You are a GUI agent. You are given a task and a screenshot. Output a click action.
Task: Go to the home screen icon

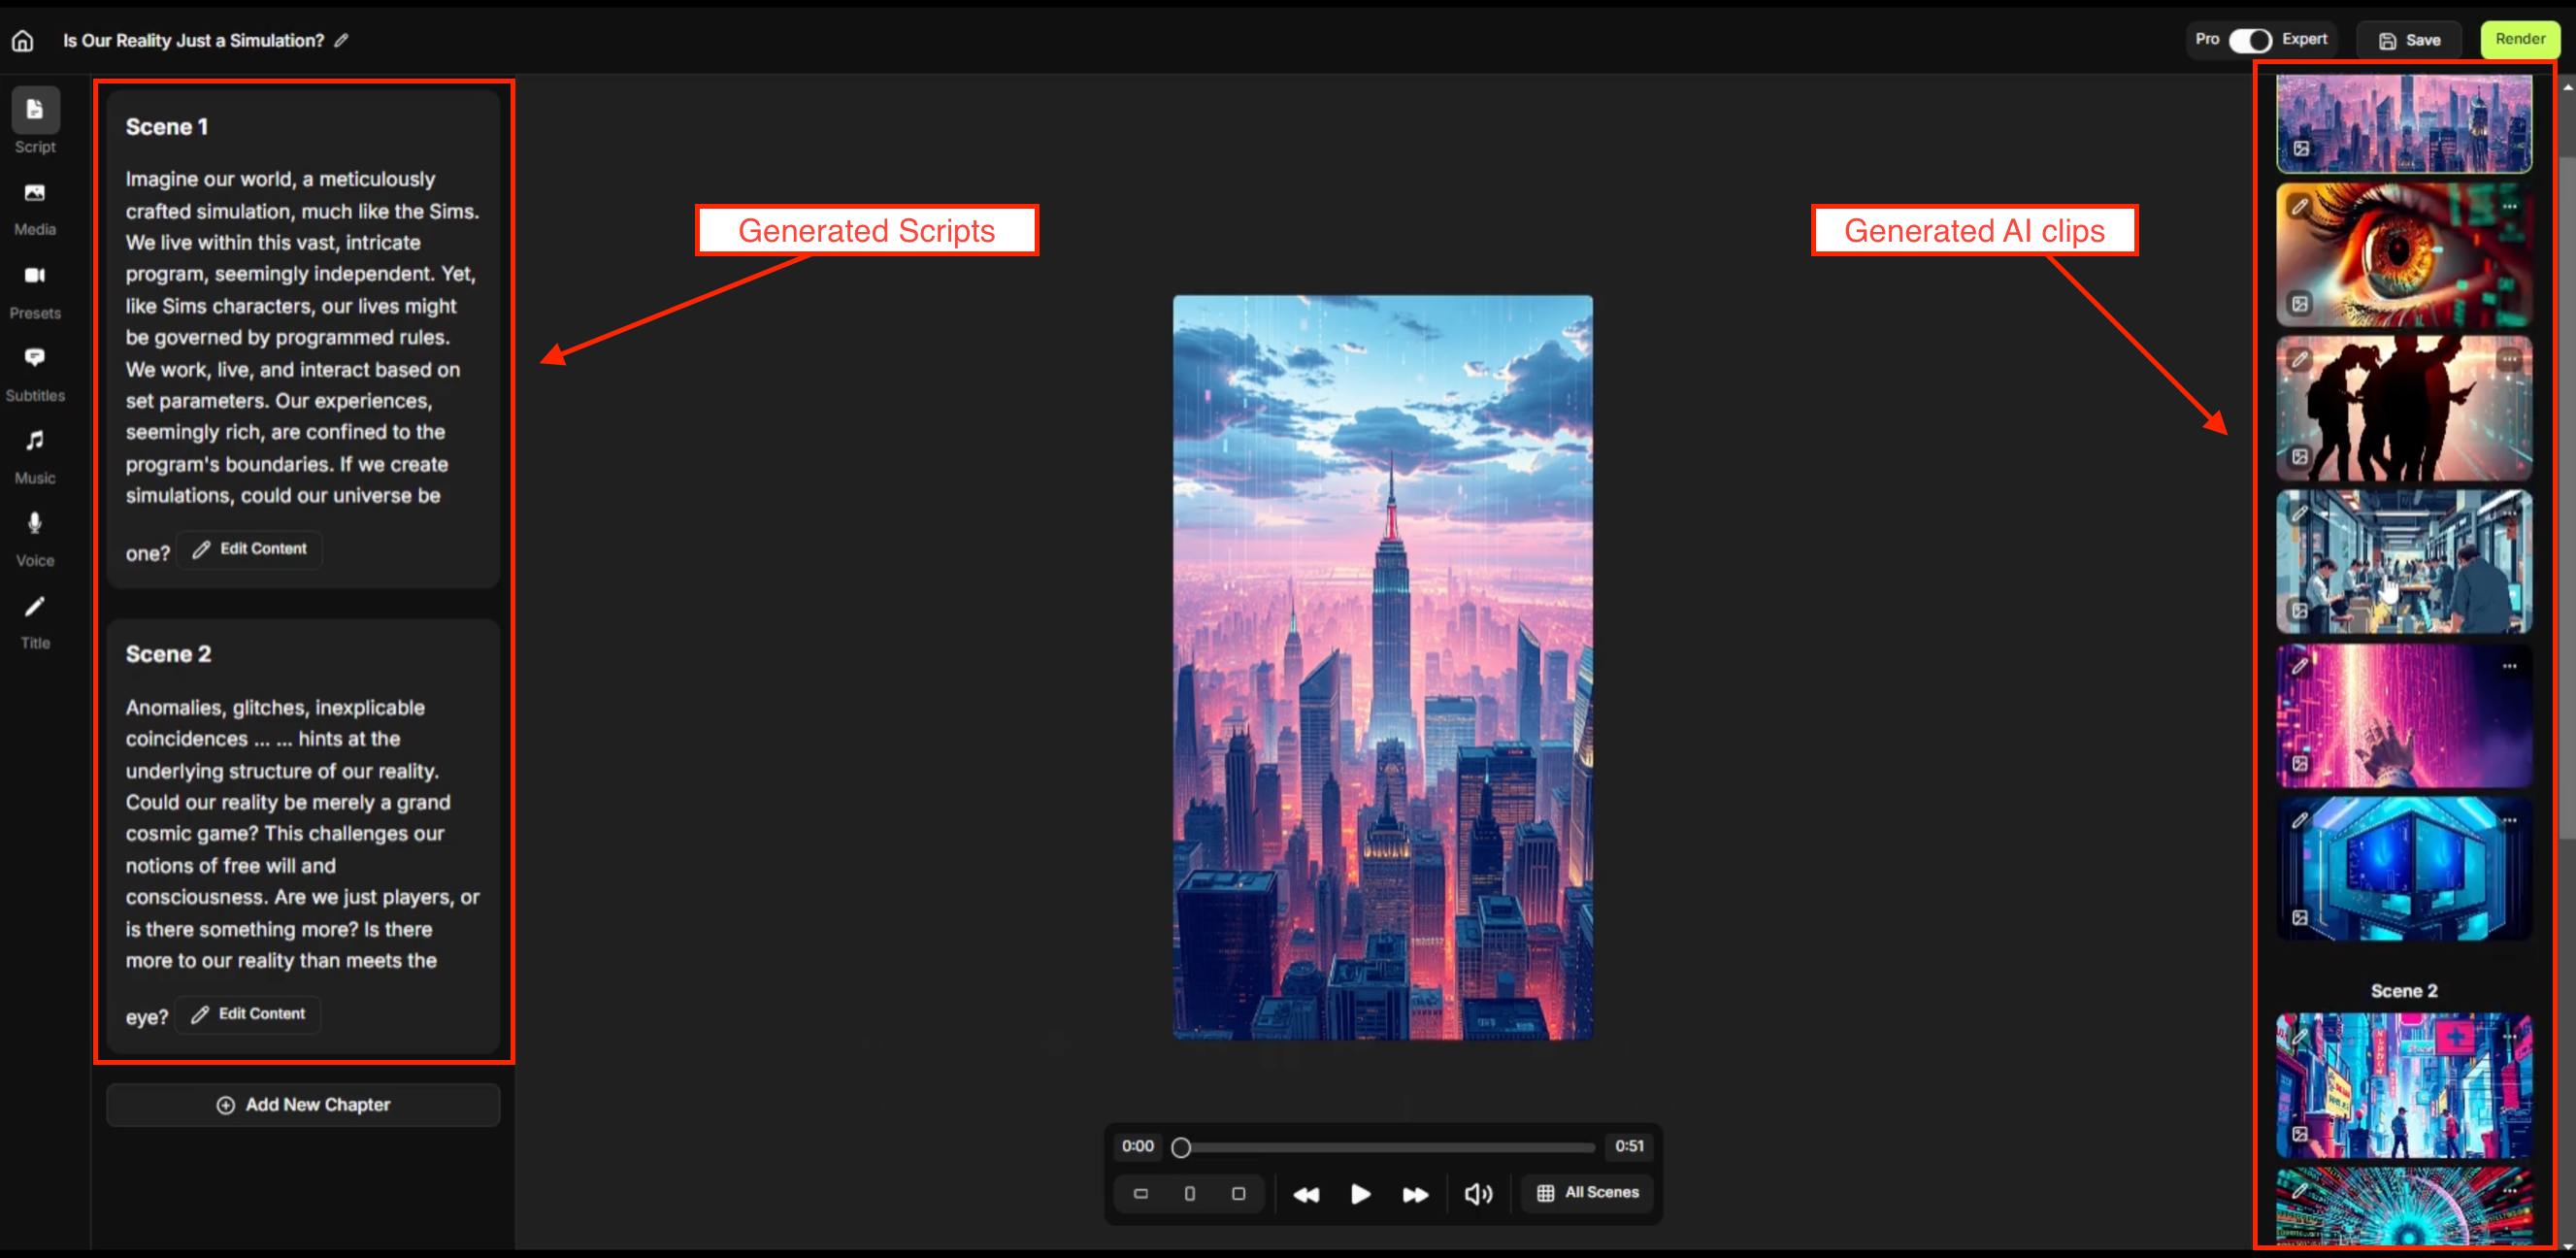(x=23, y=41)
